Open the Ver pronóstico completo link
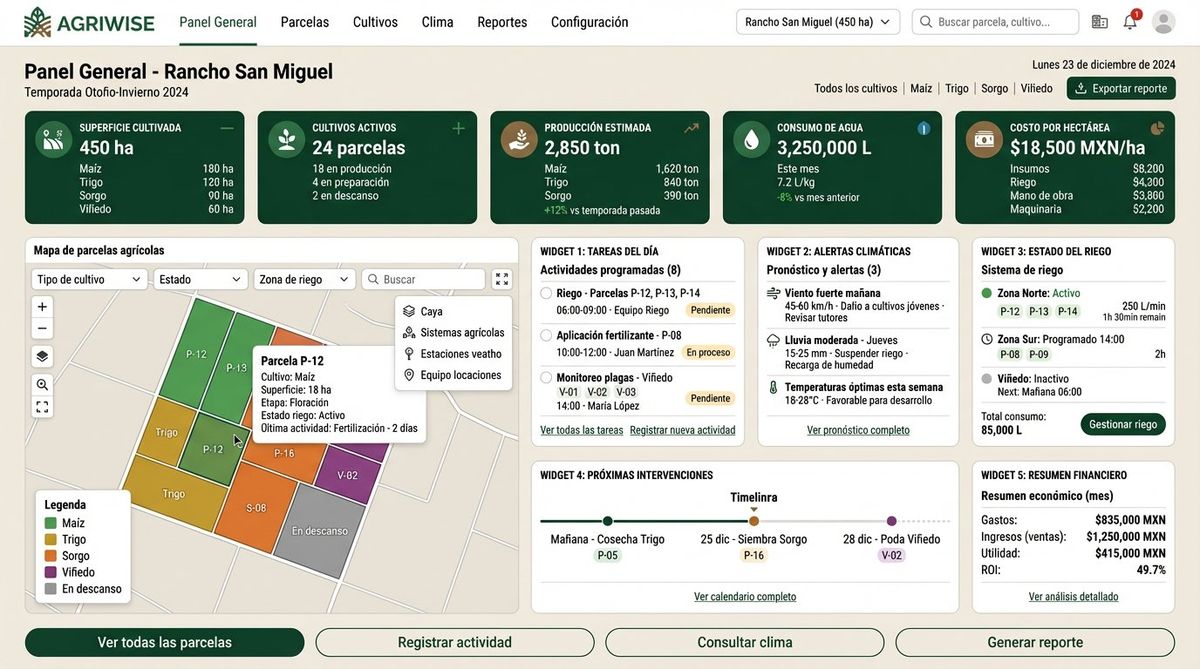The width and height of the screenshot is (1200, 669). [858, 430]
